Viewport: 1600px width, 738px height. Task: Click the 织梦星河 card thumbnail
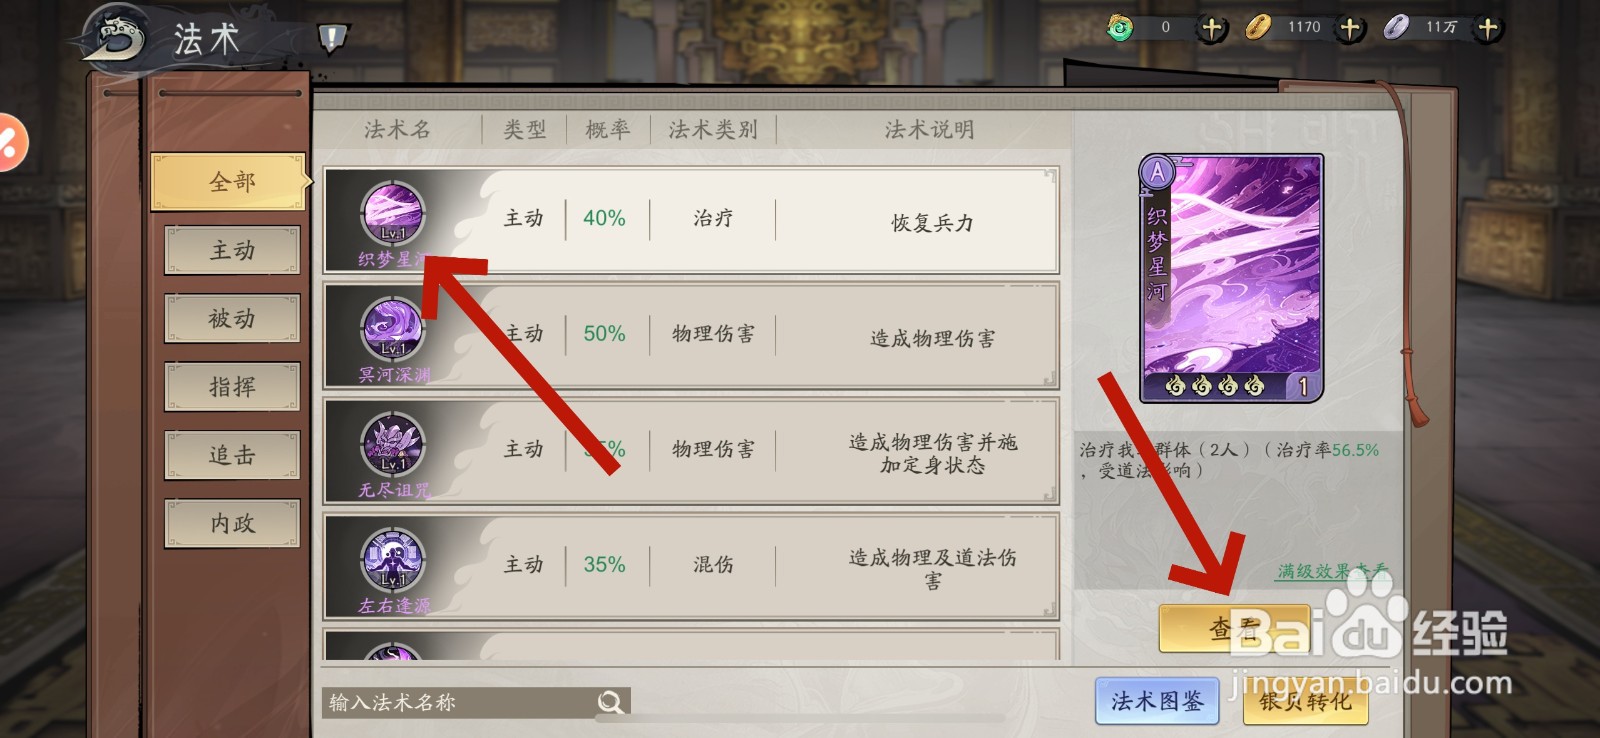[1231, 278]
